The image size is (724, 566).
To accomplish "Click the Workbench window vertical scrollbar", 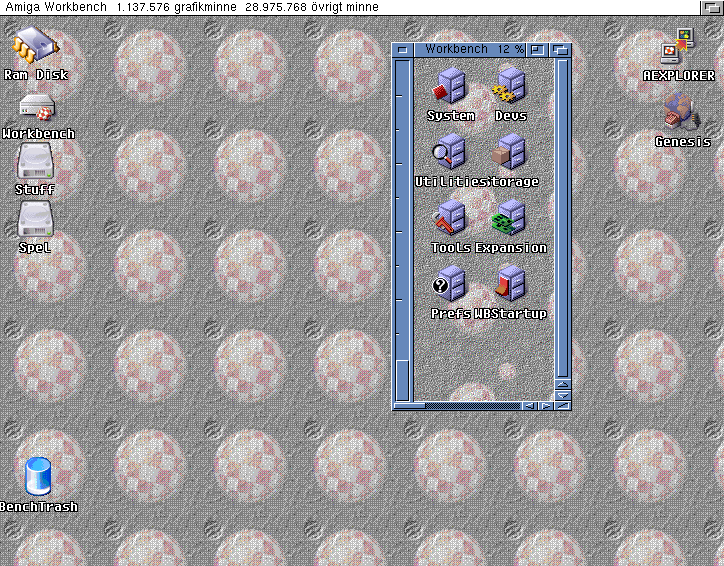I will tap(562, 218).
